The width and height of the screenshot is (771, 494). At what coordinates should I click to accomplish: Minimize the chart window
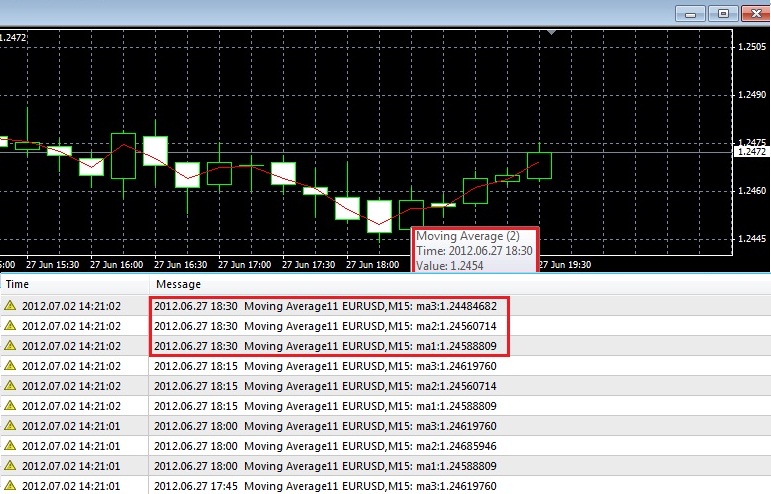[x=691, y=13]
